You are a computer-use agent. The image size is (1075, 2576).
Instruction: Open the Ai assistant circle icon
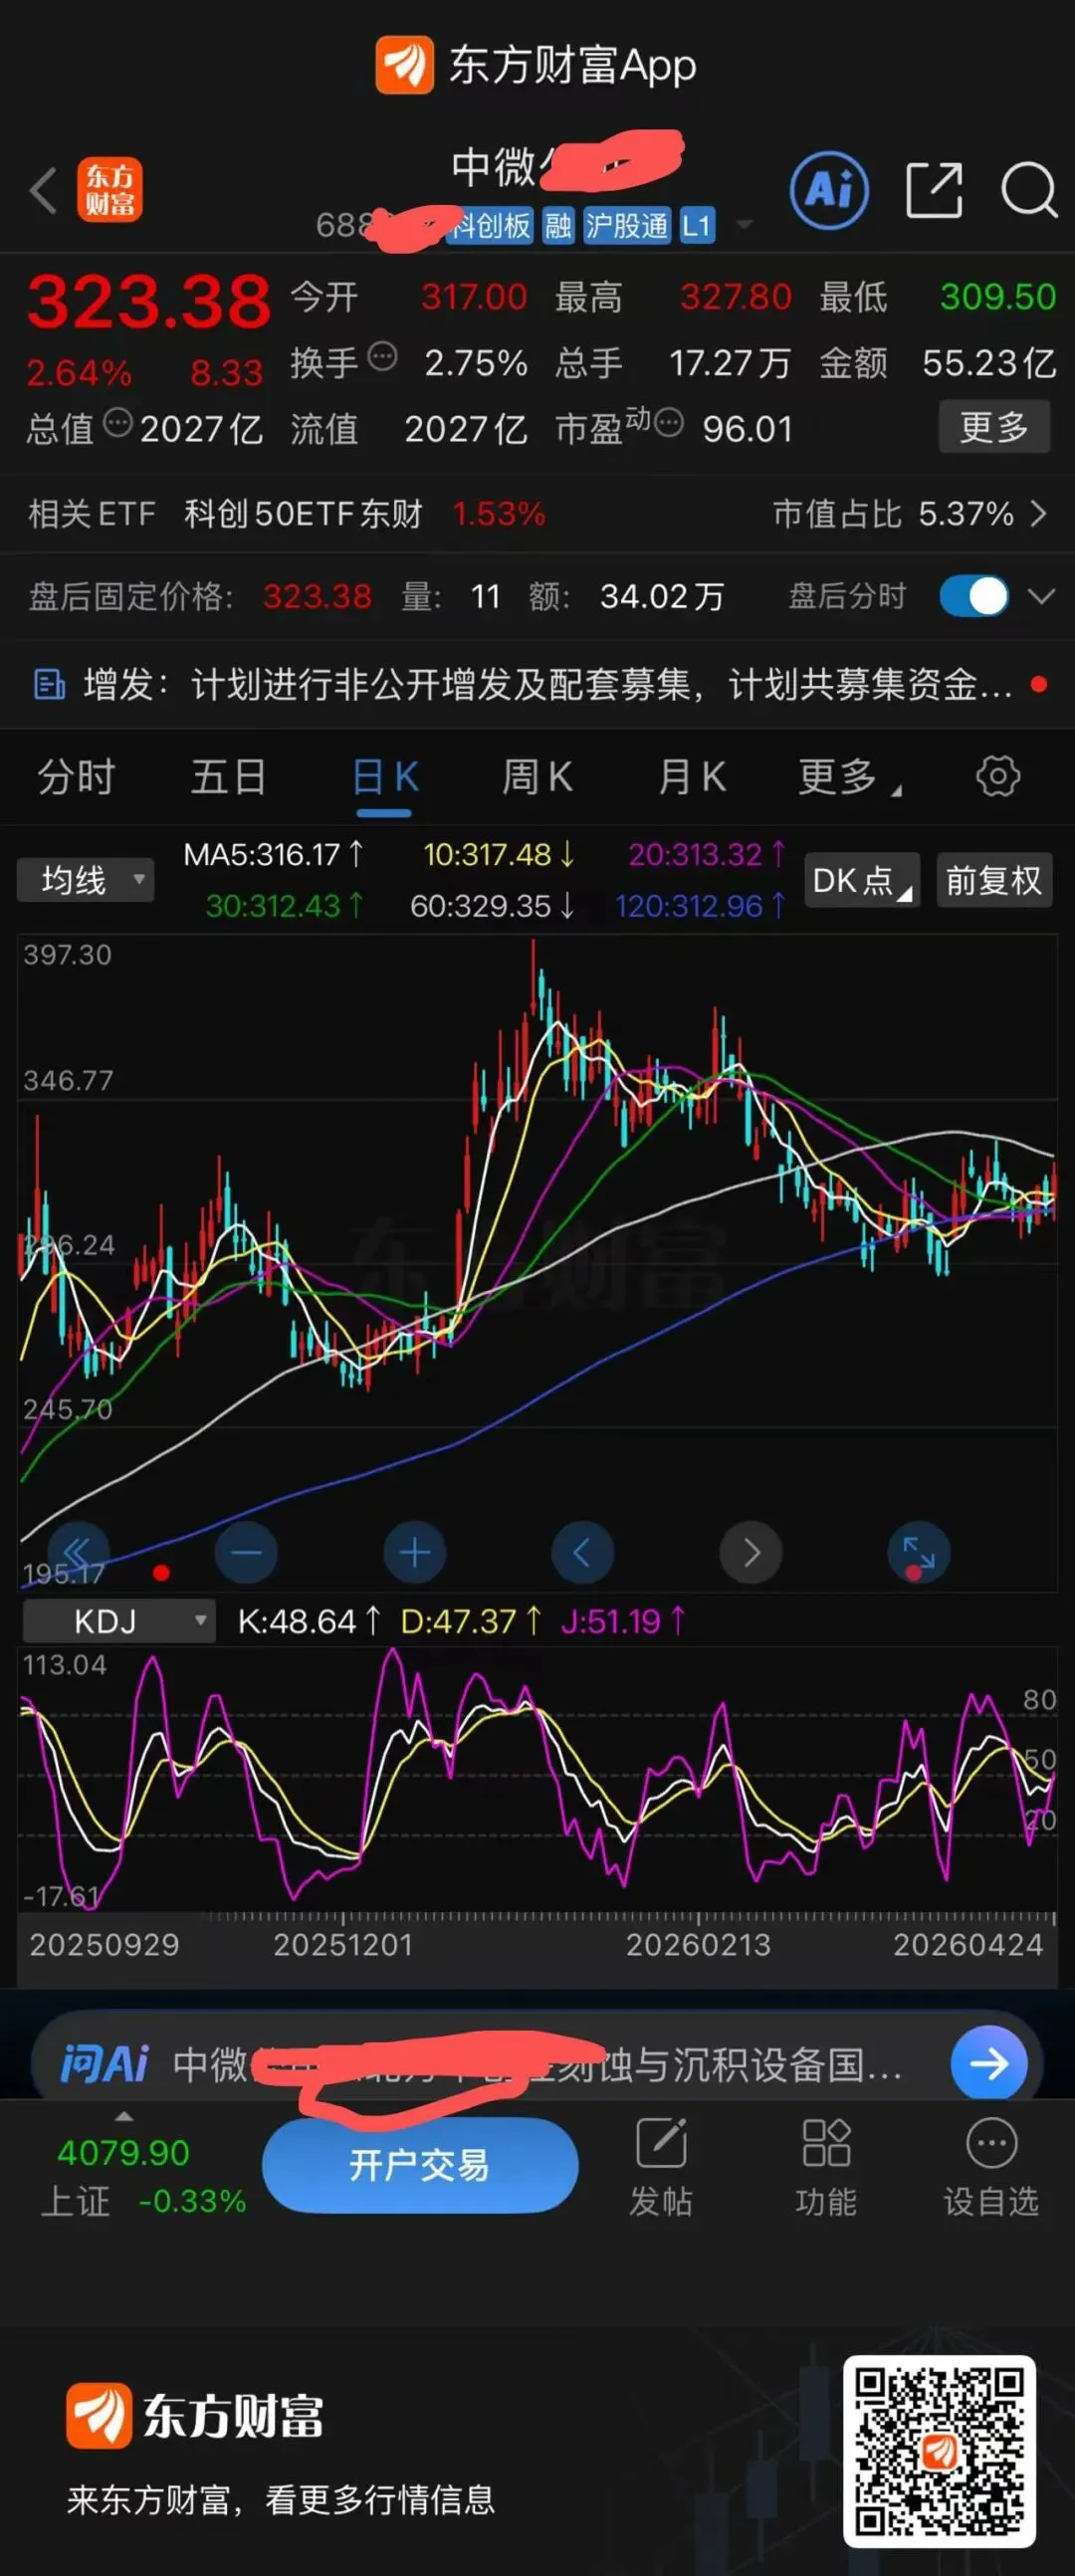829,189
